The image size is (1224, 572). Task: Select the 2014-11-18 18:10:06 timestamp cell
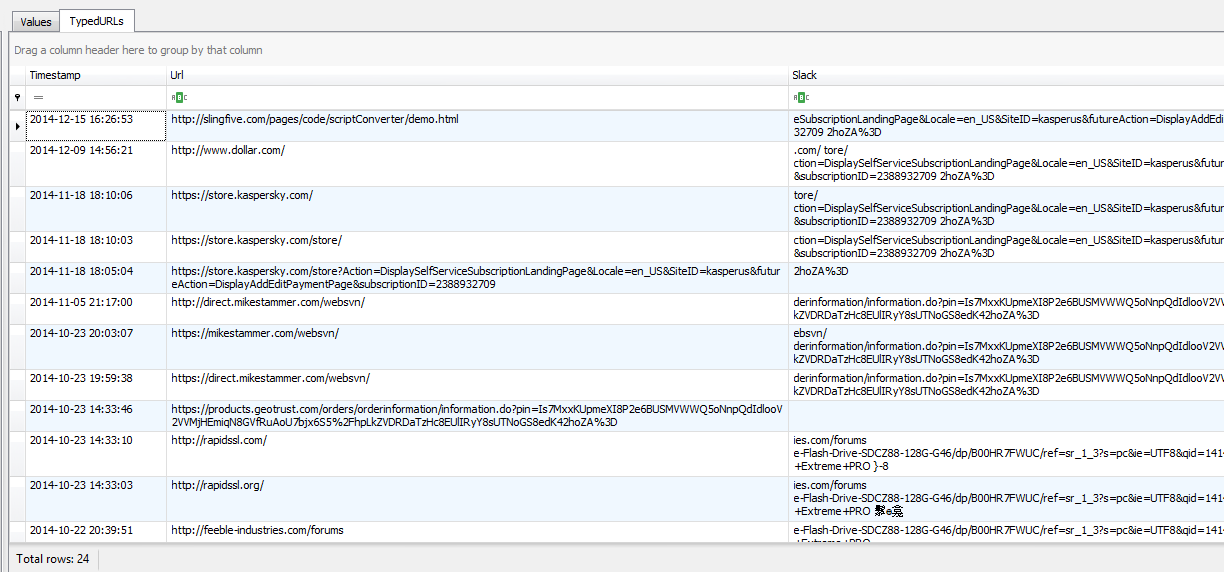(81, 195)
